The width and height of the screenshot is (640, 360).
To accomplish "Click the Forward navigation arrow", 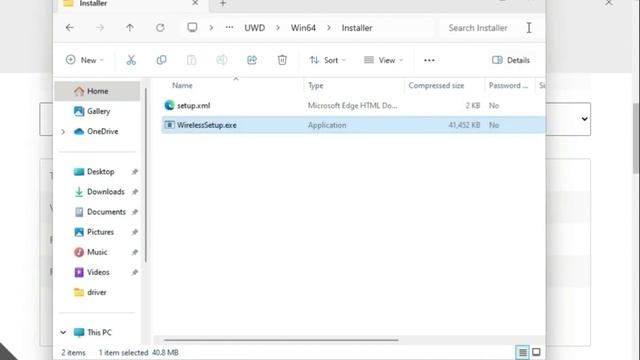I will click(100, 28).
